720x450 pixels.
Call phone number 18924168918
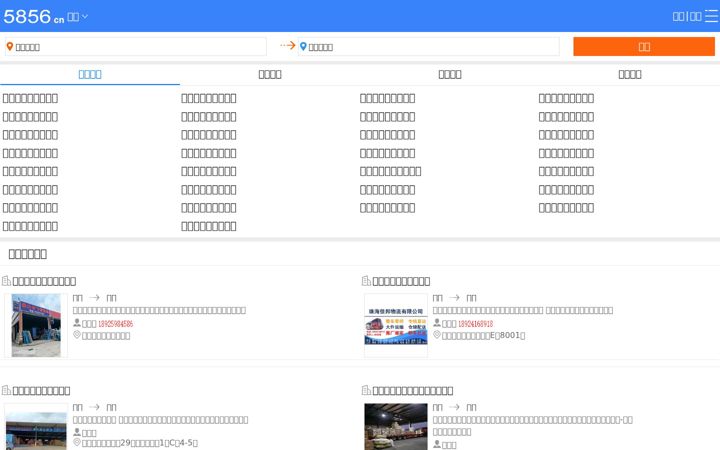tap(475, 324)
